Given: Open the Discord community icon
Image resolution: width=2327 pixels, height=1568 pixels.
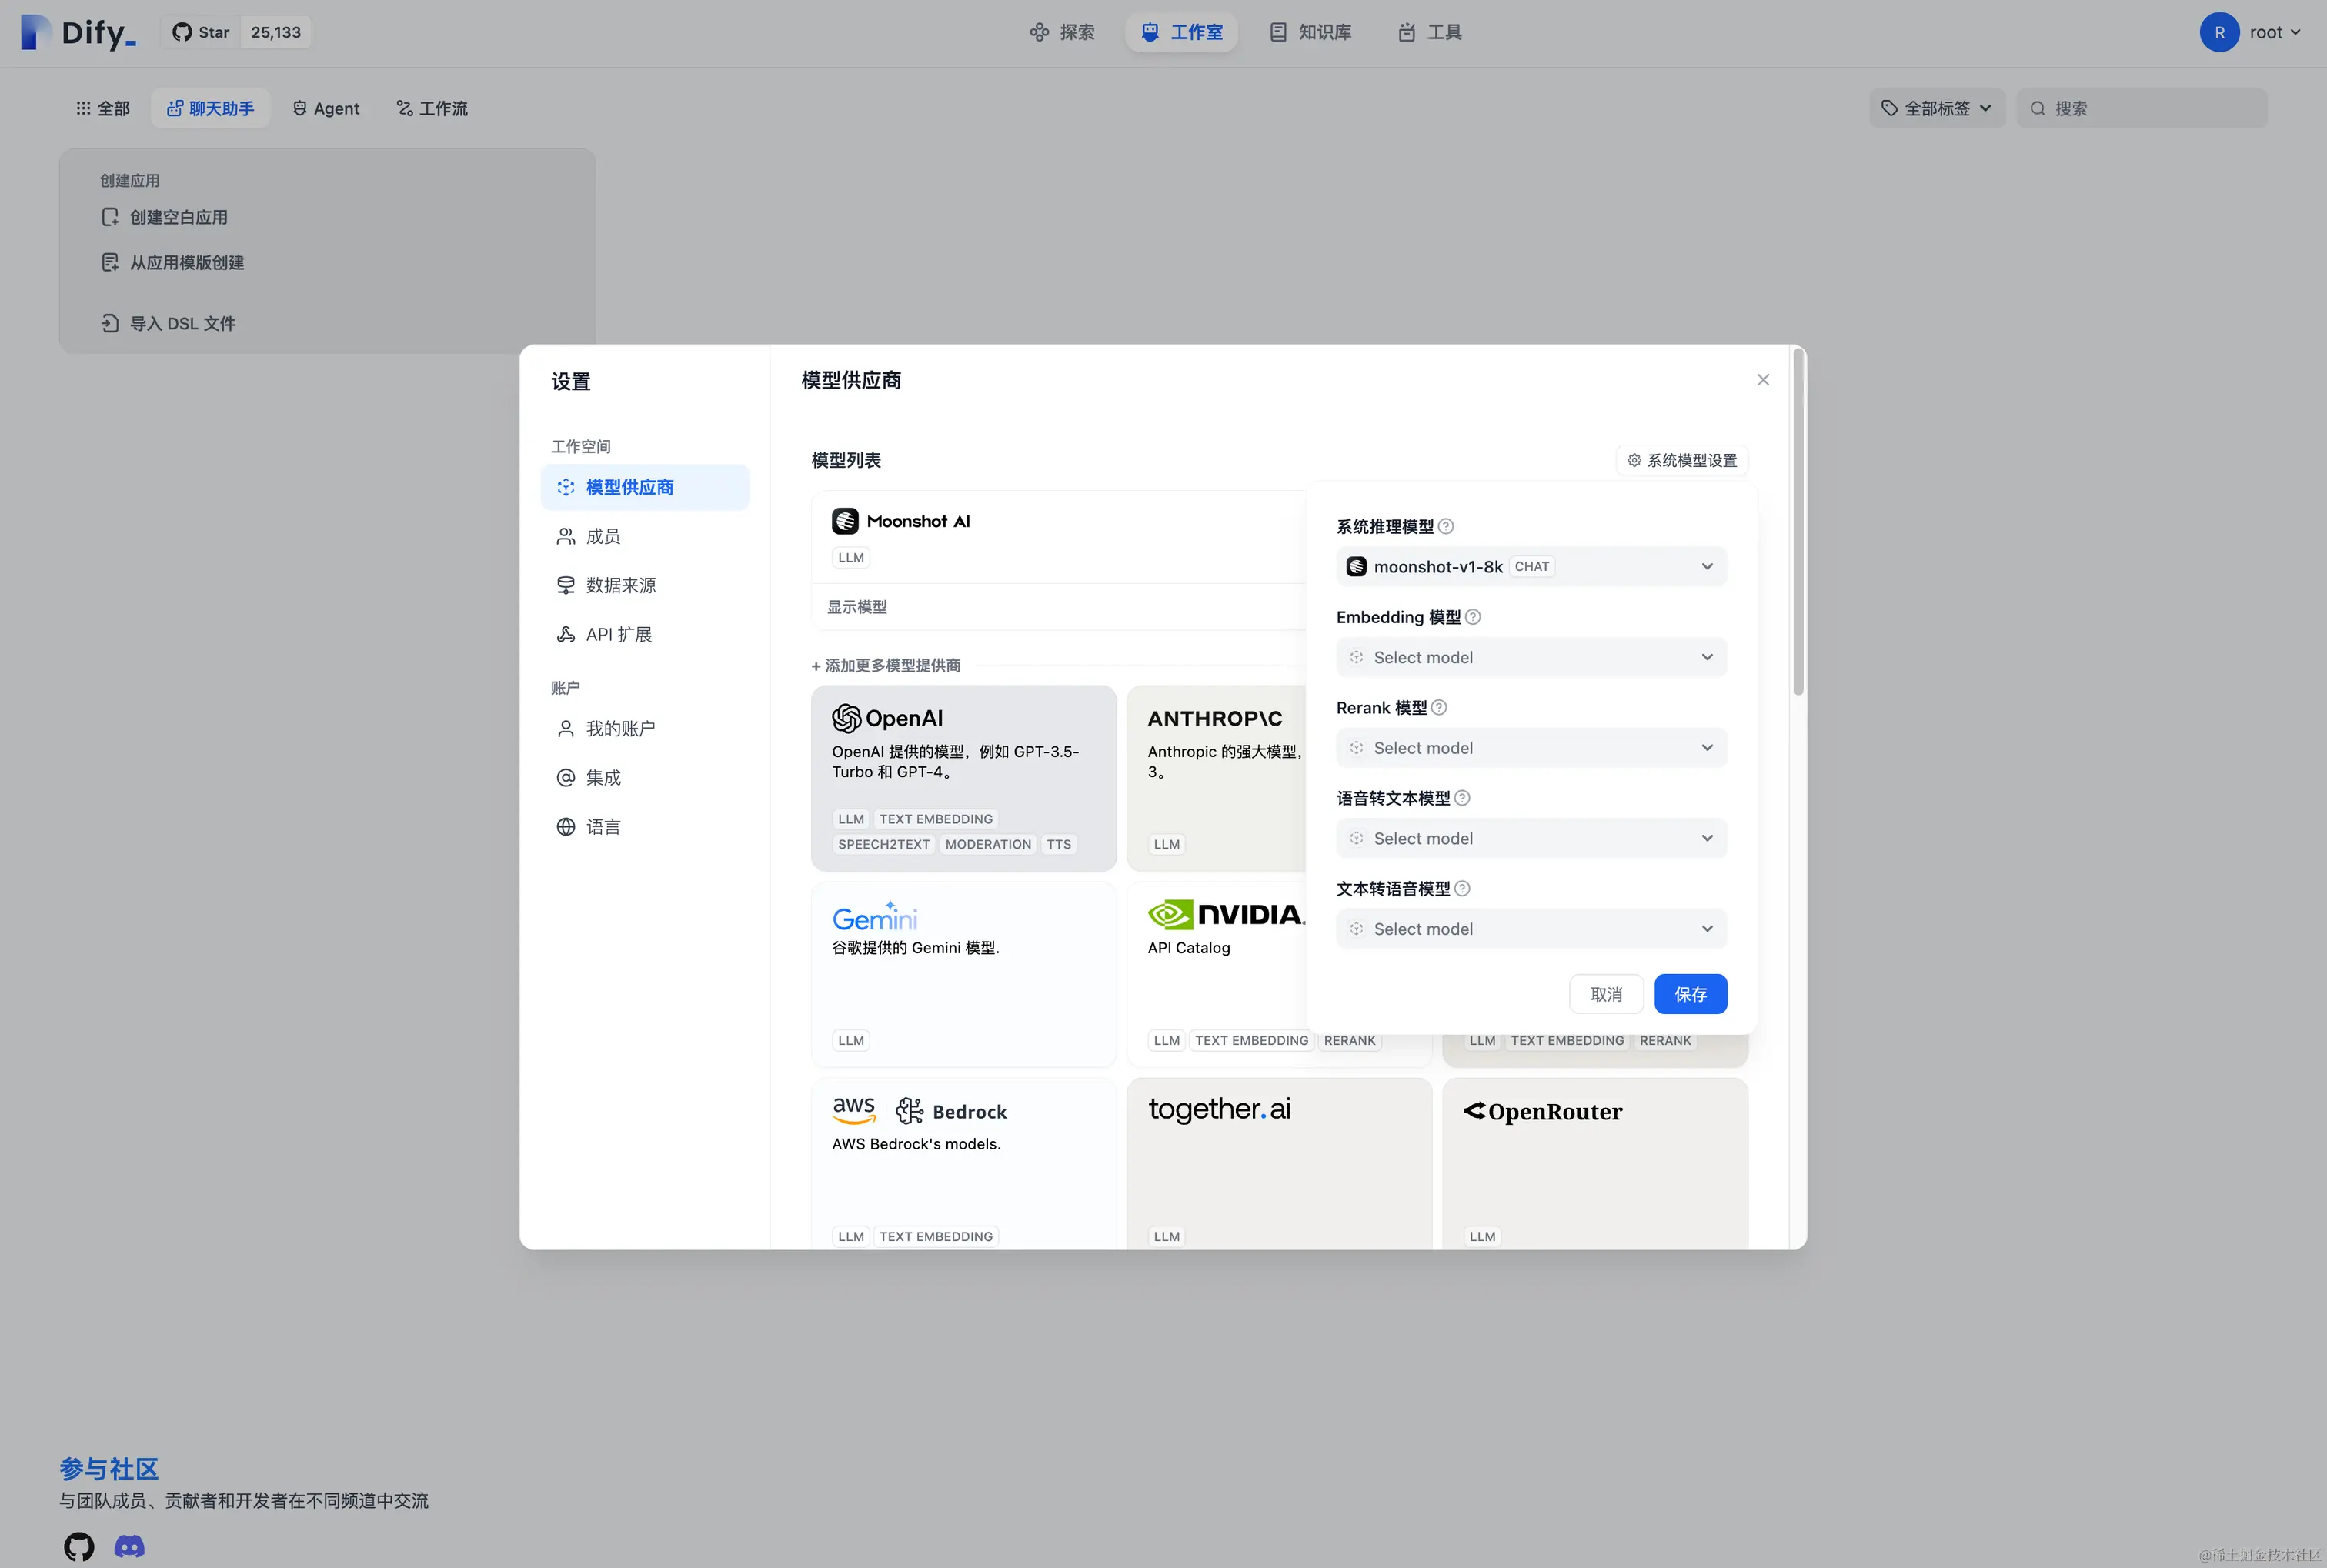Looking at the screenshot, I should pos(129,1546).
